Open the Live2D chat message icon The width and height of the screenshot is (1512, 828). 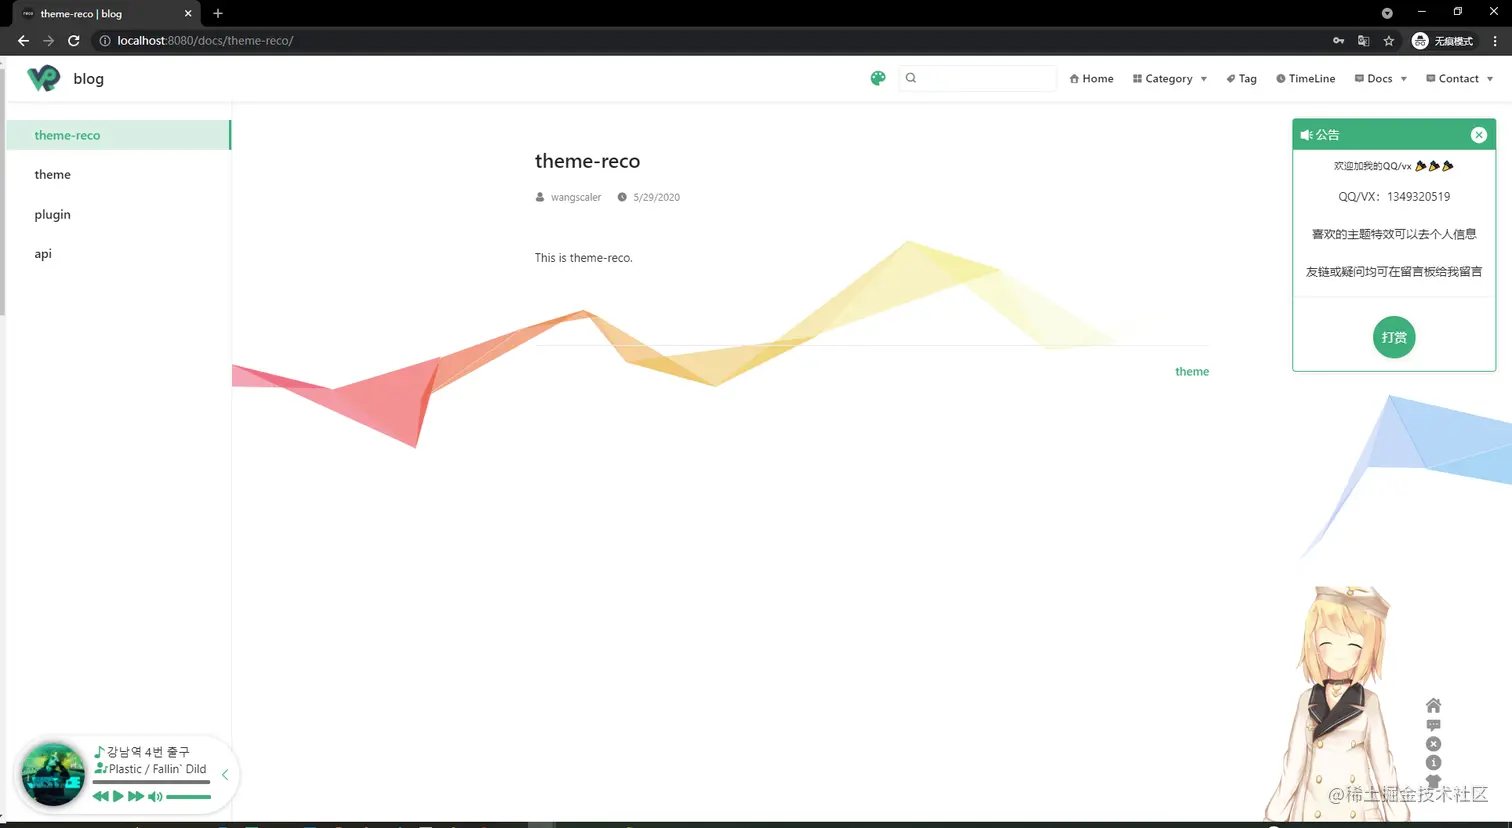1433,725
